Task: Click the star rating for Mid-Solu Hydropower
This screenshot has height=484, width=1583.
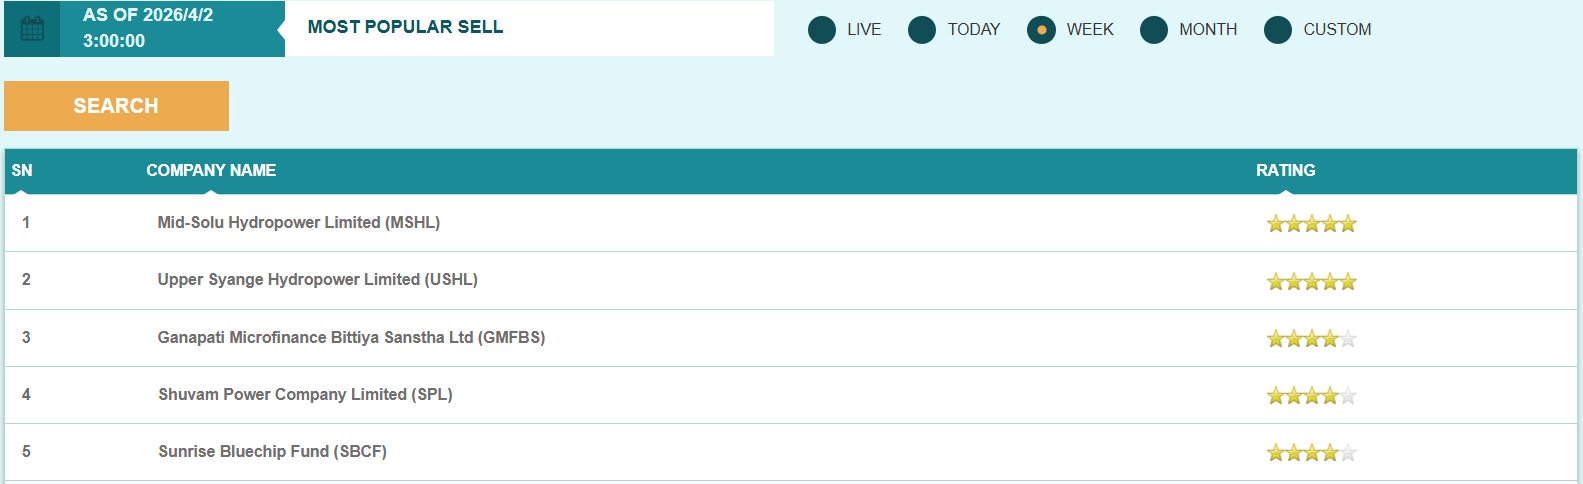Action: pyautogui.click(x=1311, y=224)
